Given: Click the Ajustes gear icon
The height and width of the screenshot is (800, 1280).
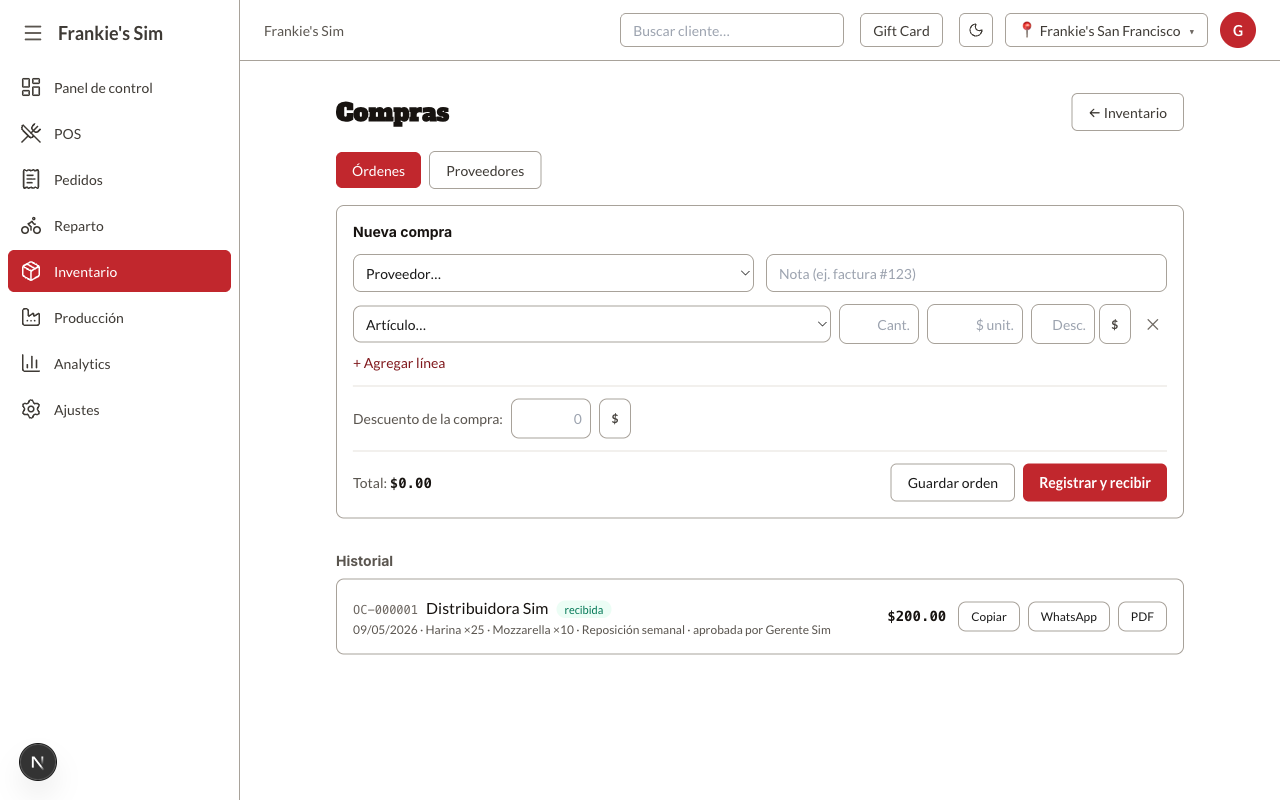Looking at the screenshot, I should pyautogui.click(x=31, y=410).
